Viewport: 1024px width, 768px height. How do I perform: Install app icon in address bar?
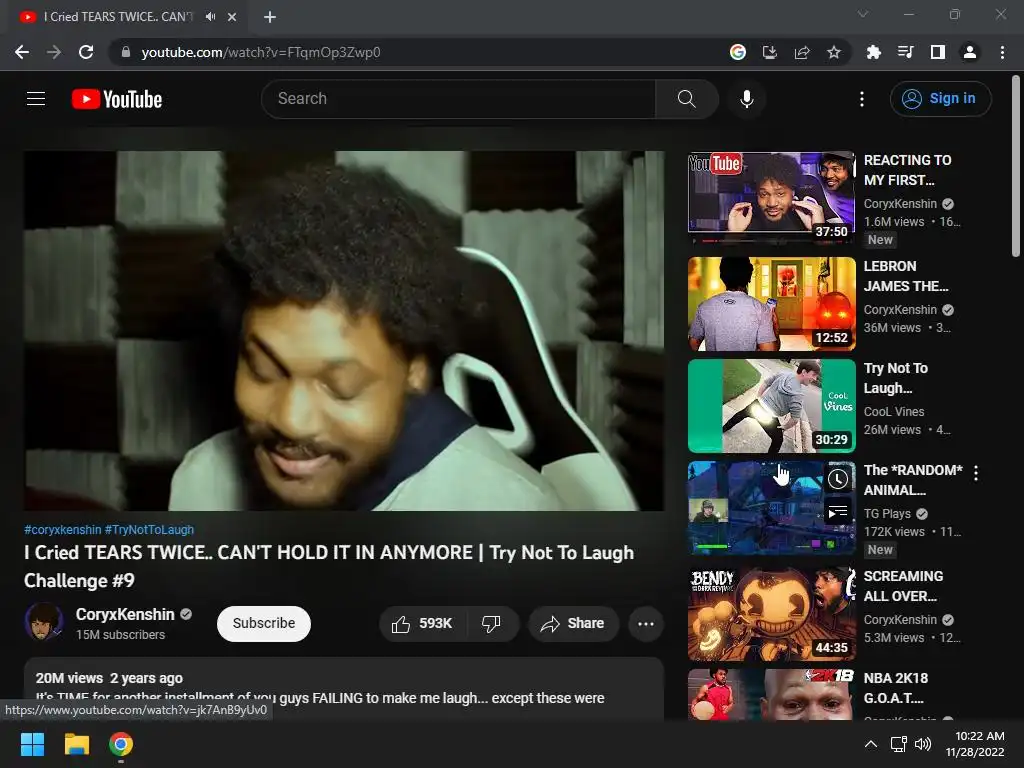[770, 52]
